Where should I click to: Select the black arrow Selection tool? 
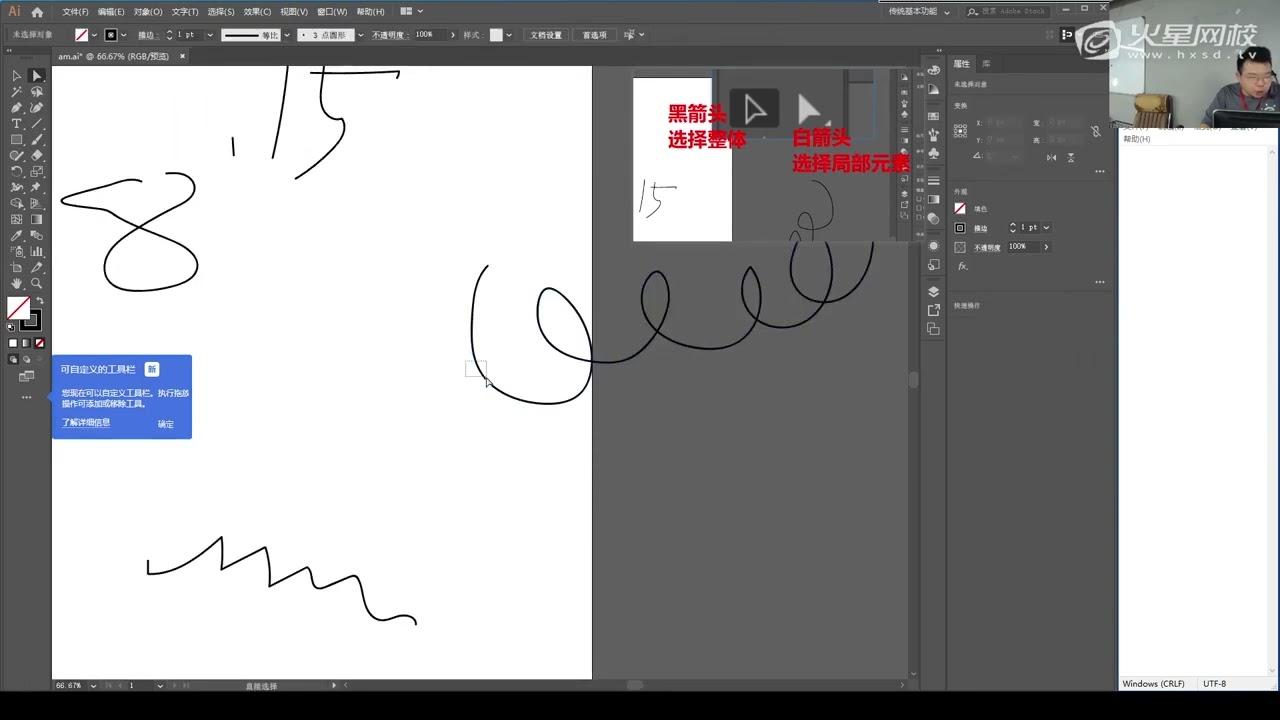tap(17, 76)
